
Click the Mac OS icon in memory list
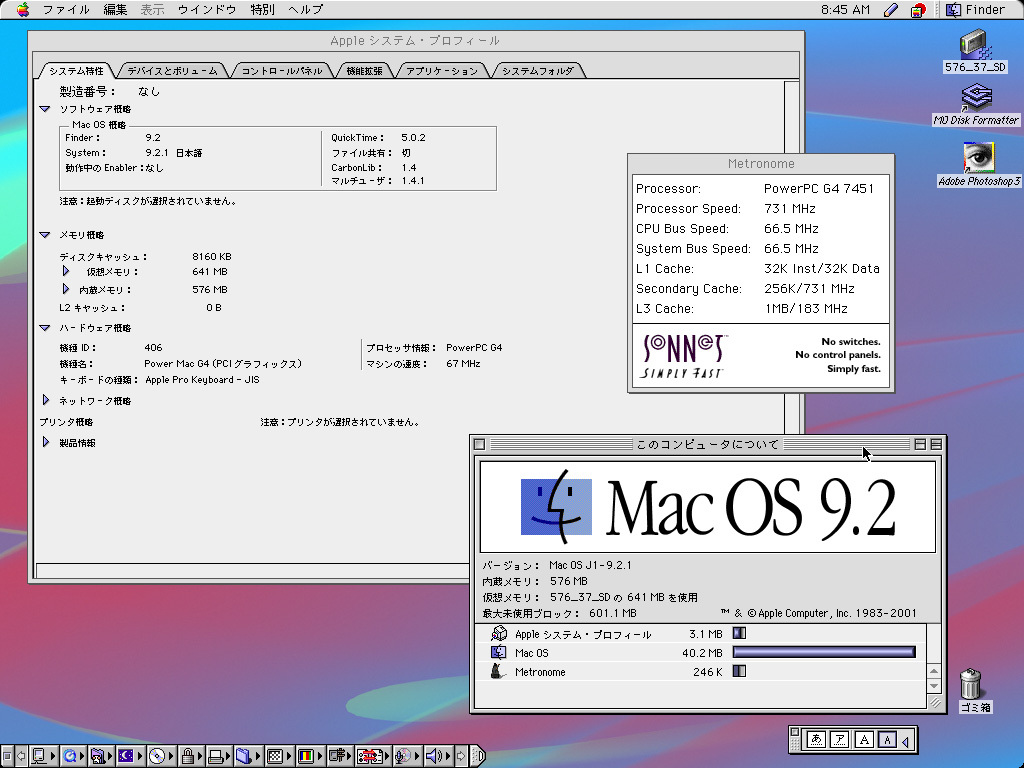[x=499, y=652]
